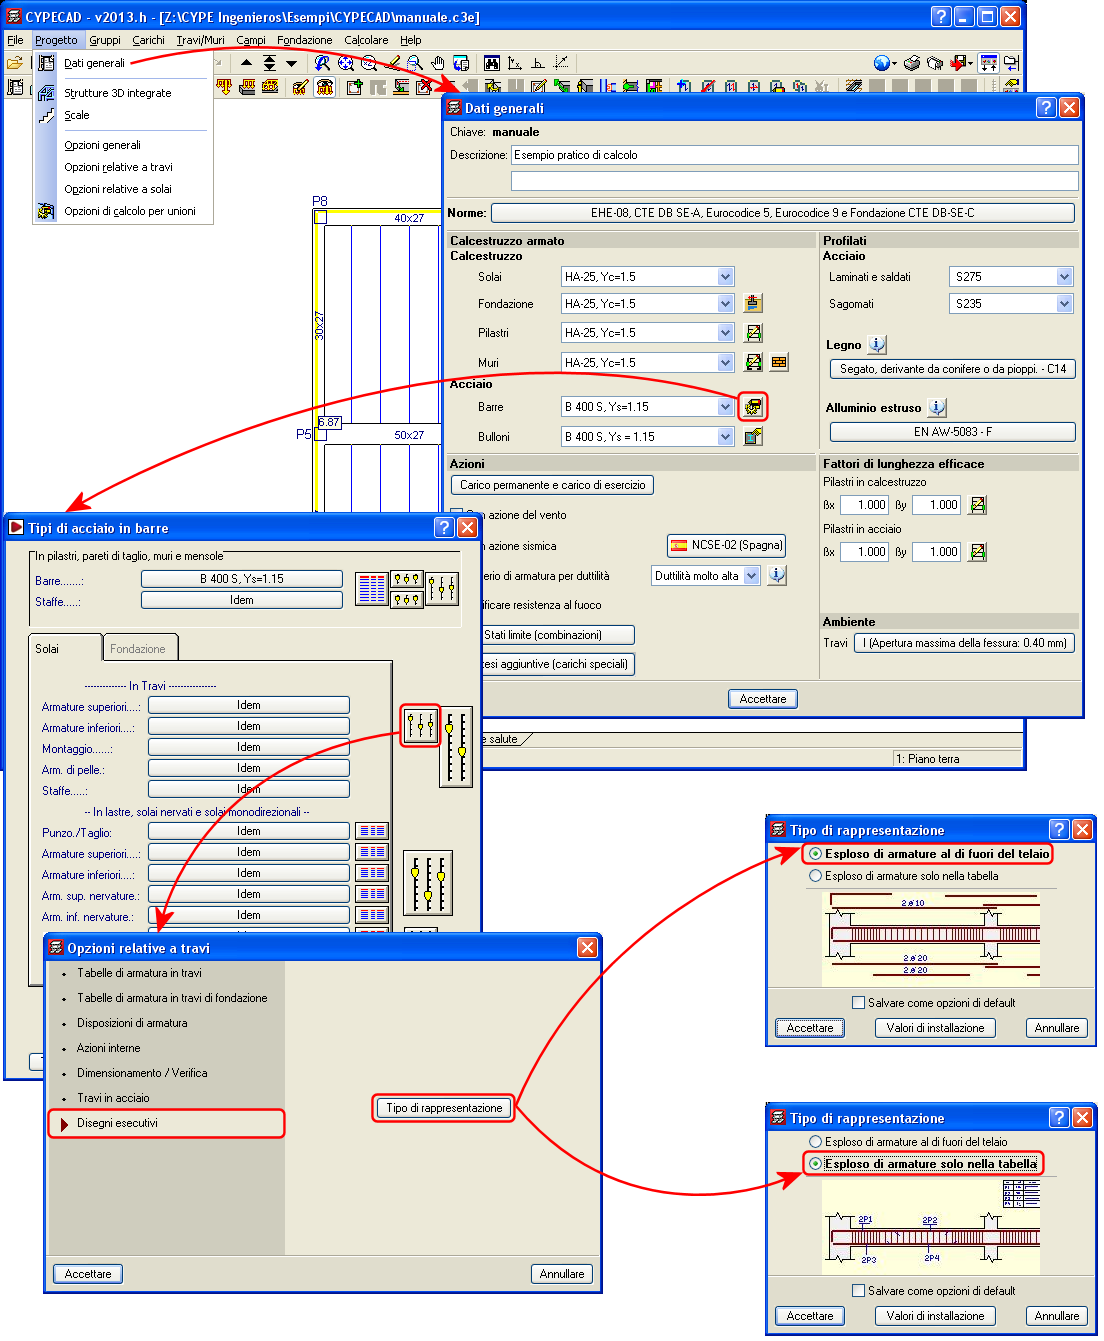This screenshot has height=1341, width=1104.
Task: Click Annullare in Opzioni relative a travi
Action: point(562,1274)
